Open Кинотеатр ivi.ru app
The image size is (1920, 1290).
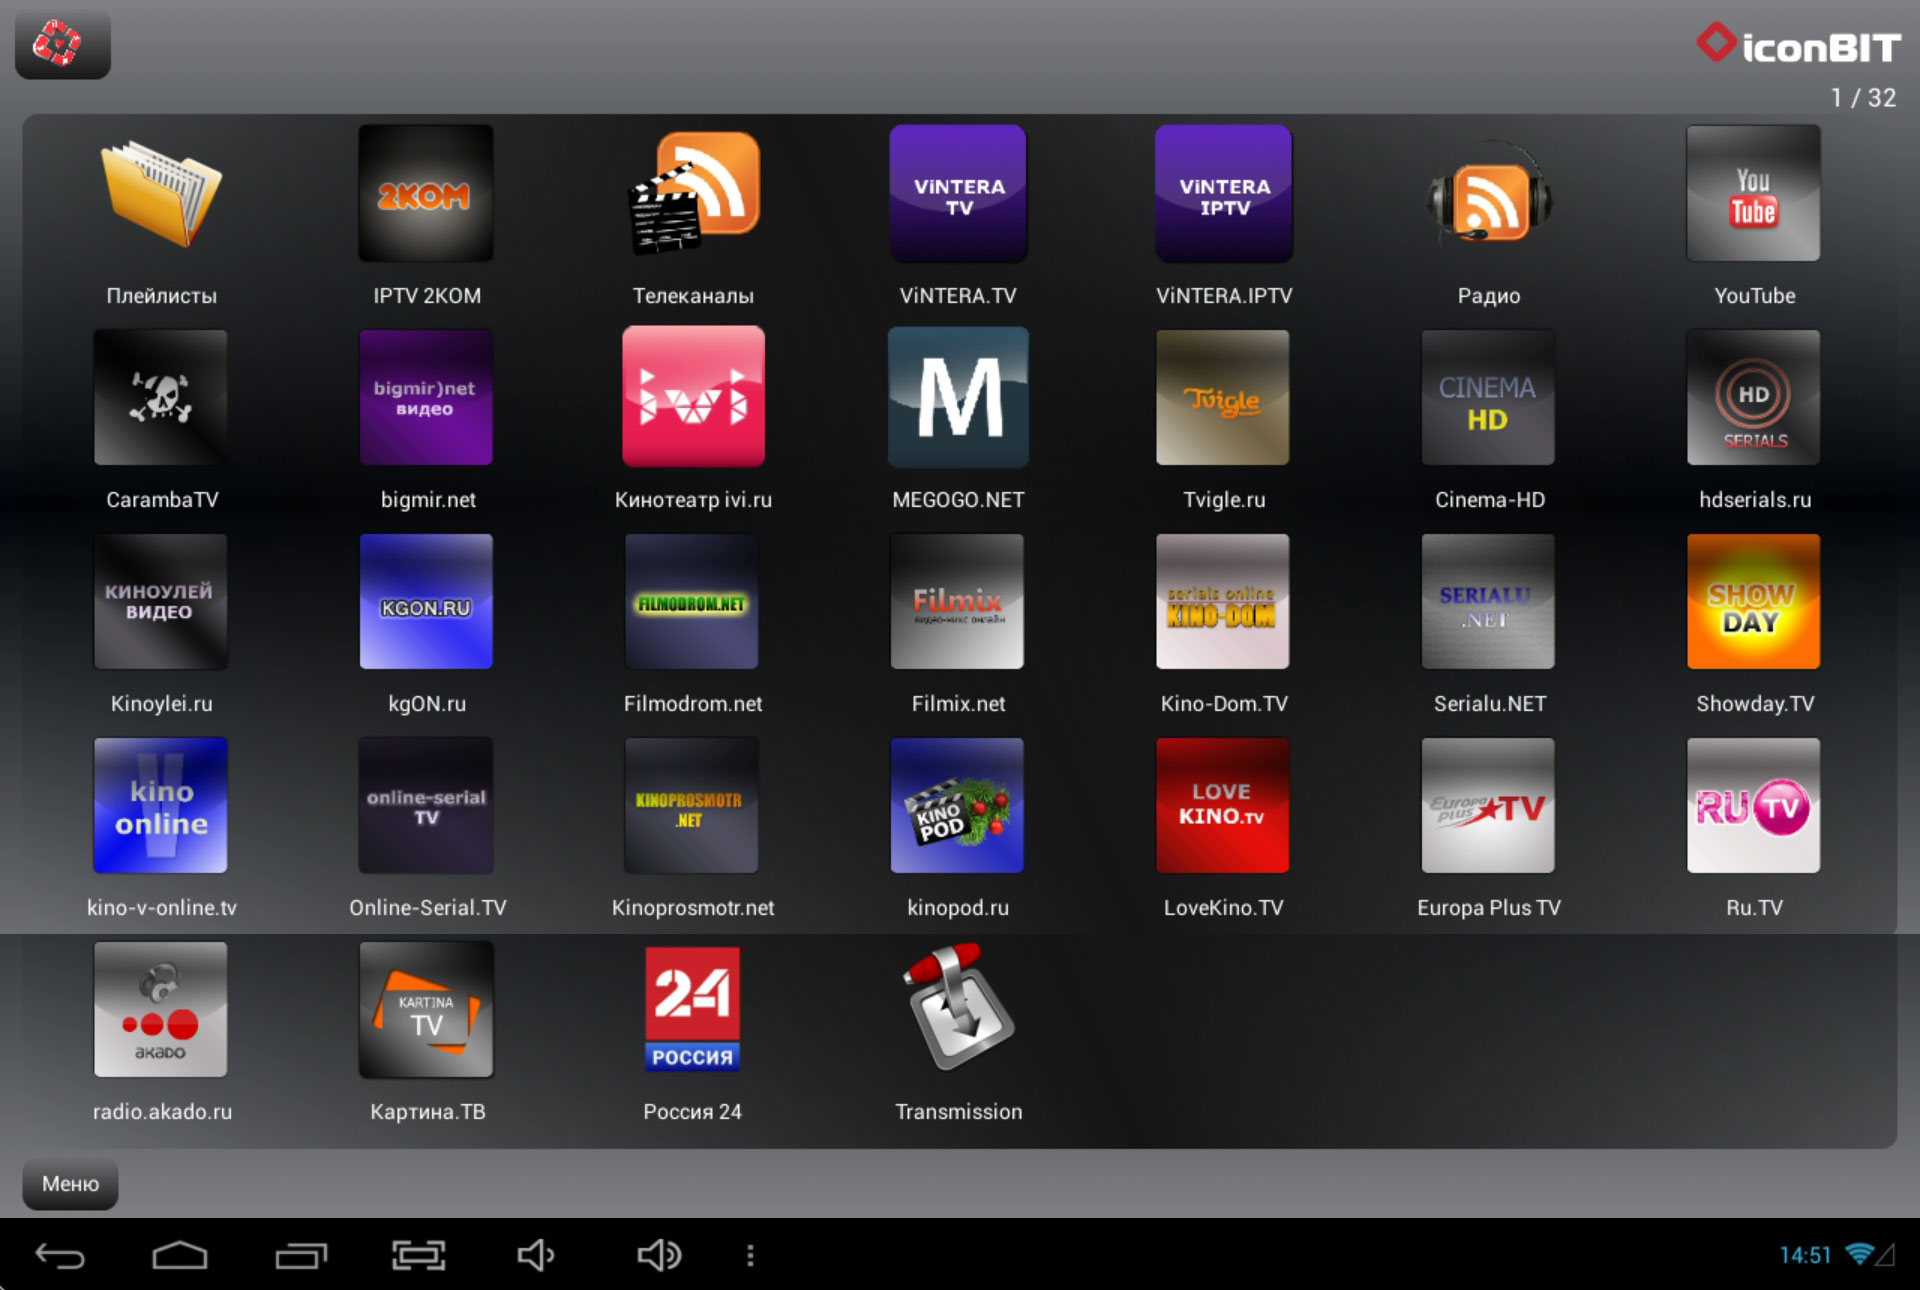point(693,398)
